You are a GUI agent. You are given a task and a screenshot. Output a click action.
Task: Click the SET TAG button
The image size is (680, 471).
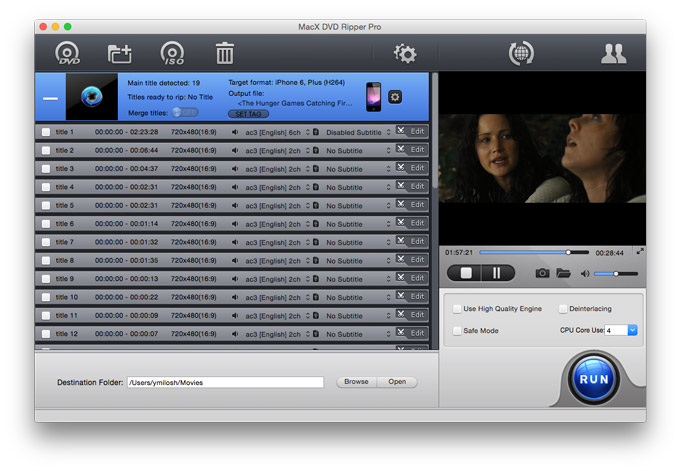pyautogui.click(x=248, y=114)
